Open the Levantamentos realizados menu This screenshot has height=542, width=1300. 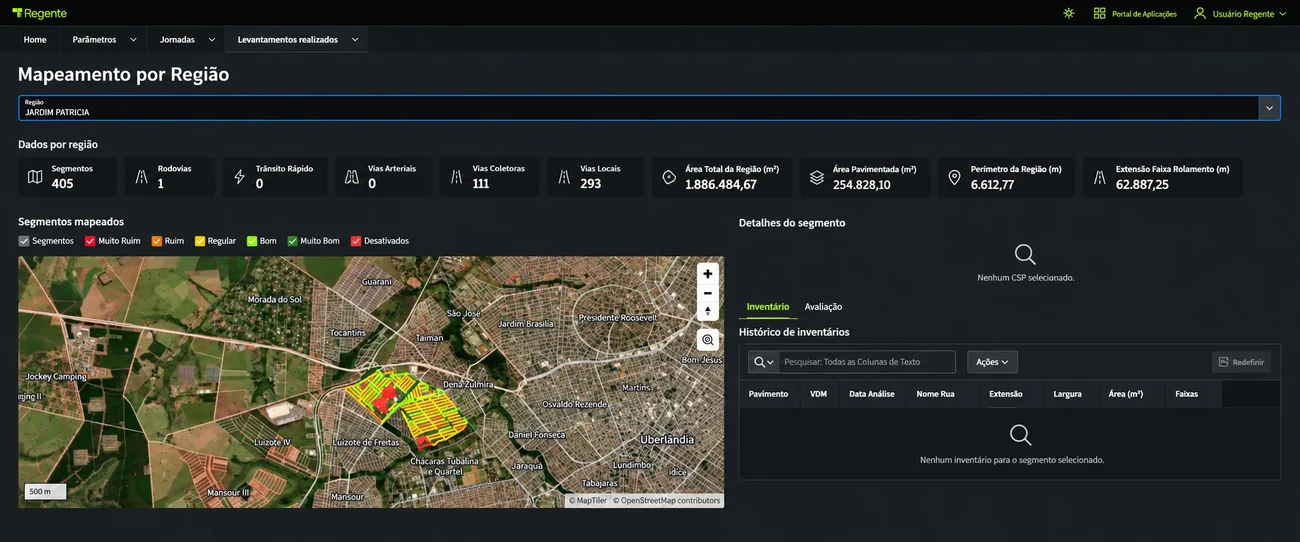pyautogui.click(x=287, y=40)
